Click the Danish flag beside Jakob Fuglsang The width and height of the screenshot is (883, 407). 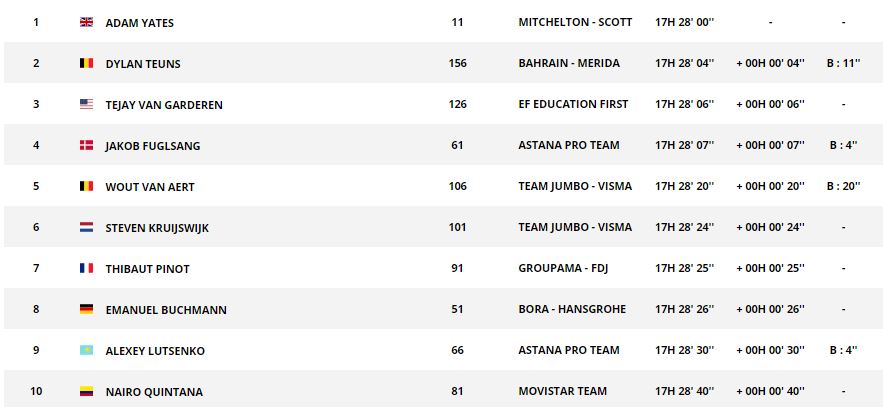86,145
